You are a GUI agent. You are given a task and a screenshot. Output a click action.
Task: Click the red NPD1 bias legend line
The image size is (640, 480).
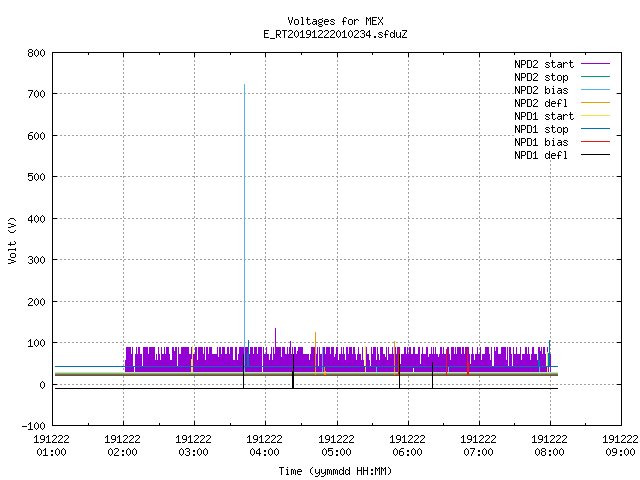click(596, 142)
